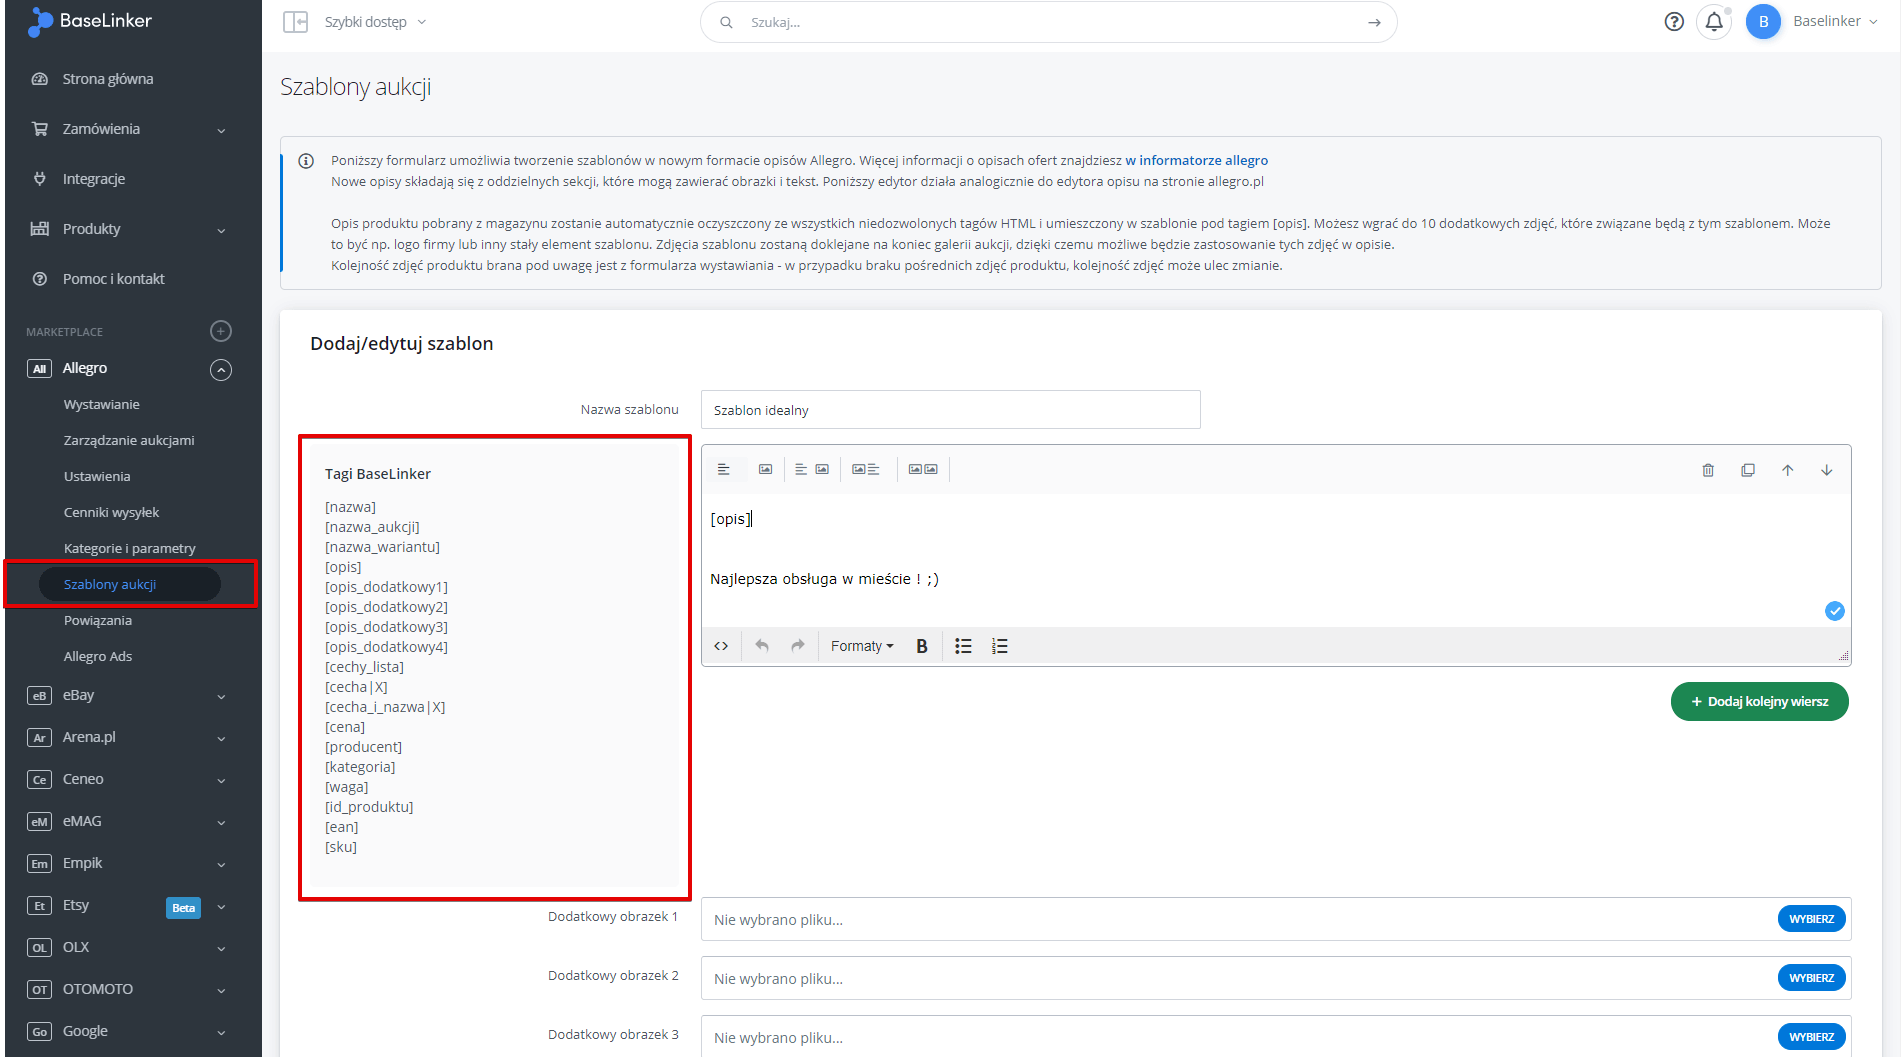Screen dimensions: 1901x1057
Task: Move section down with arrow icon
Action: pos(1826,470)
